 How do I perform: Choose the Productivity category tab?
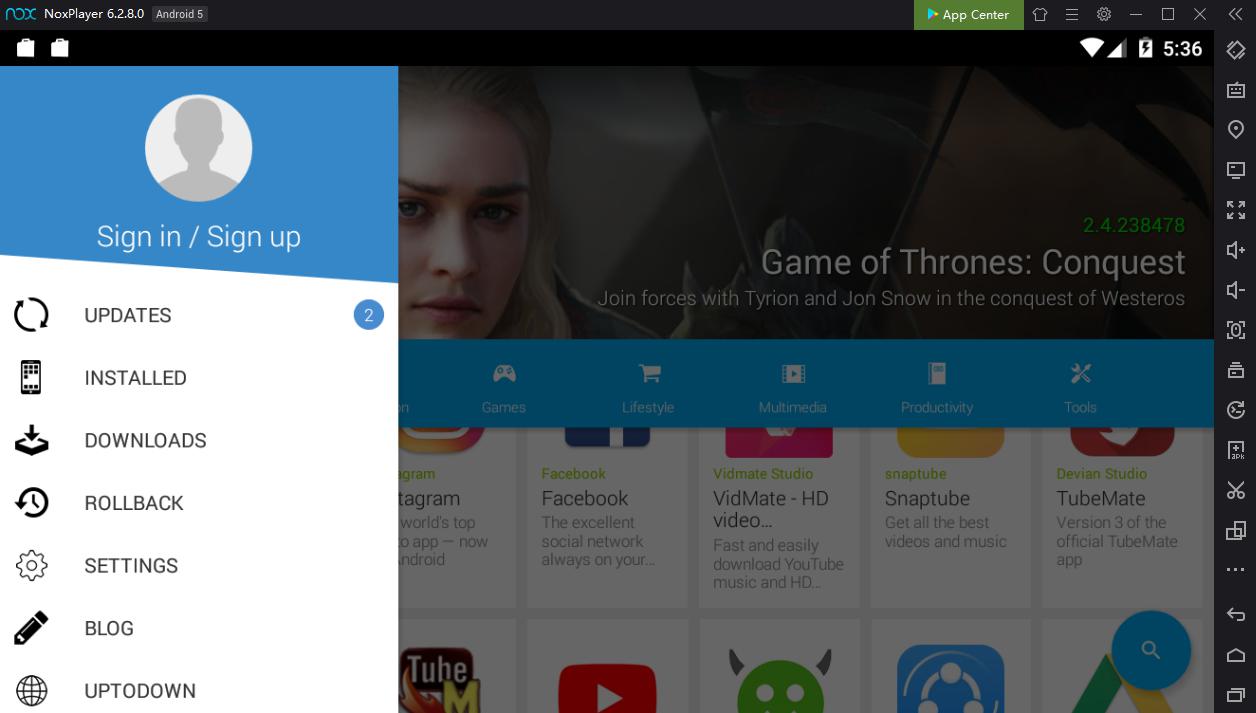[936, 387]
